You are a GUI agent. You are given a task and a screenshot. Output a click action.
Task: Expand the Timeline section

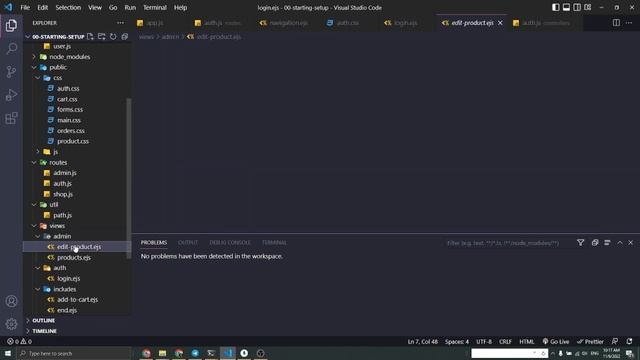(44, 331)
